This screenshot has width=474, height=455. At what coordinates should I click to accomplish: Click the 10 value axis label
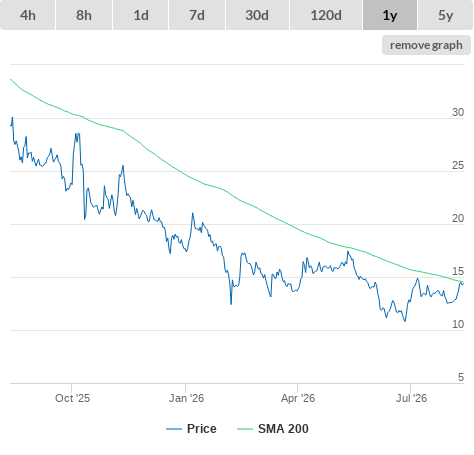[x=458, y=324]
